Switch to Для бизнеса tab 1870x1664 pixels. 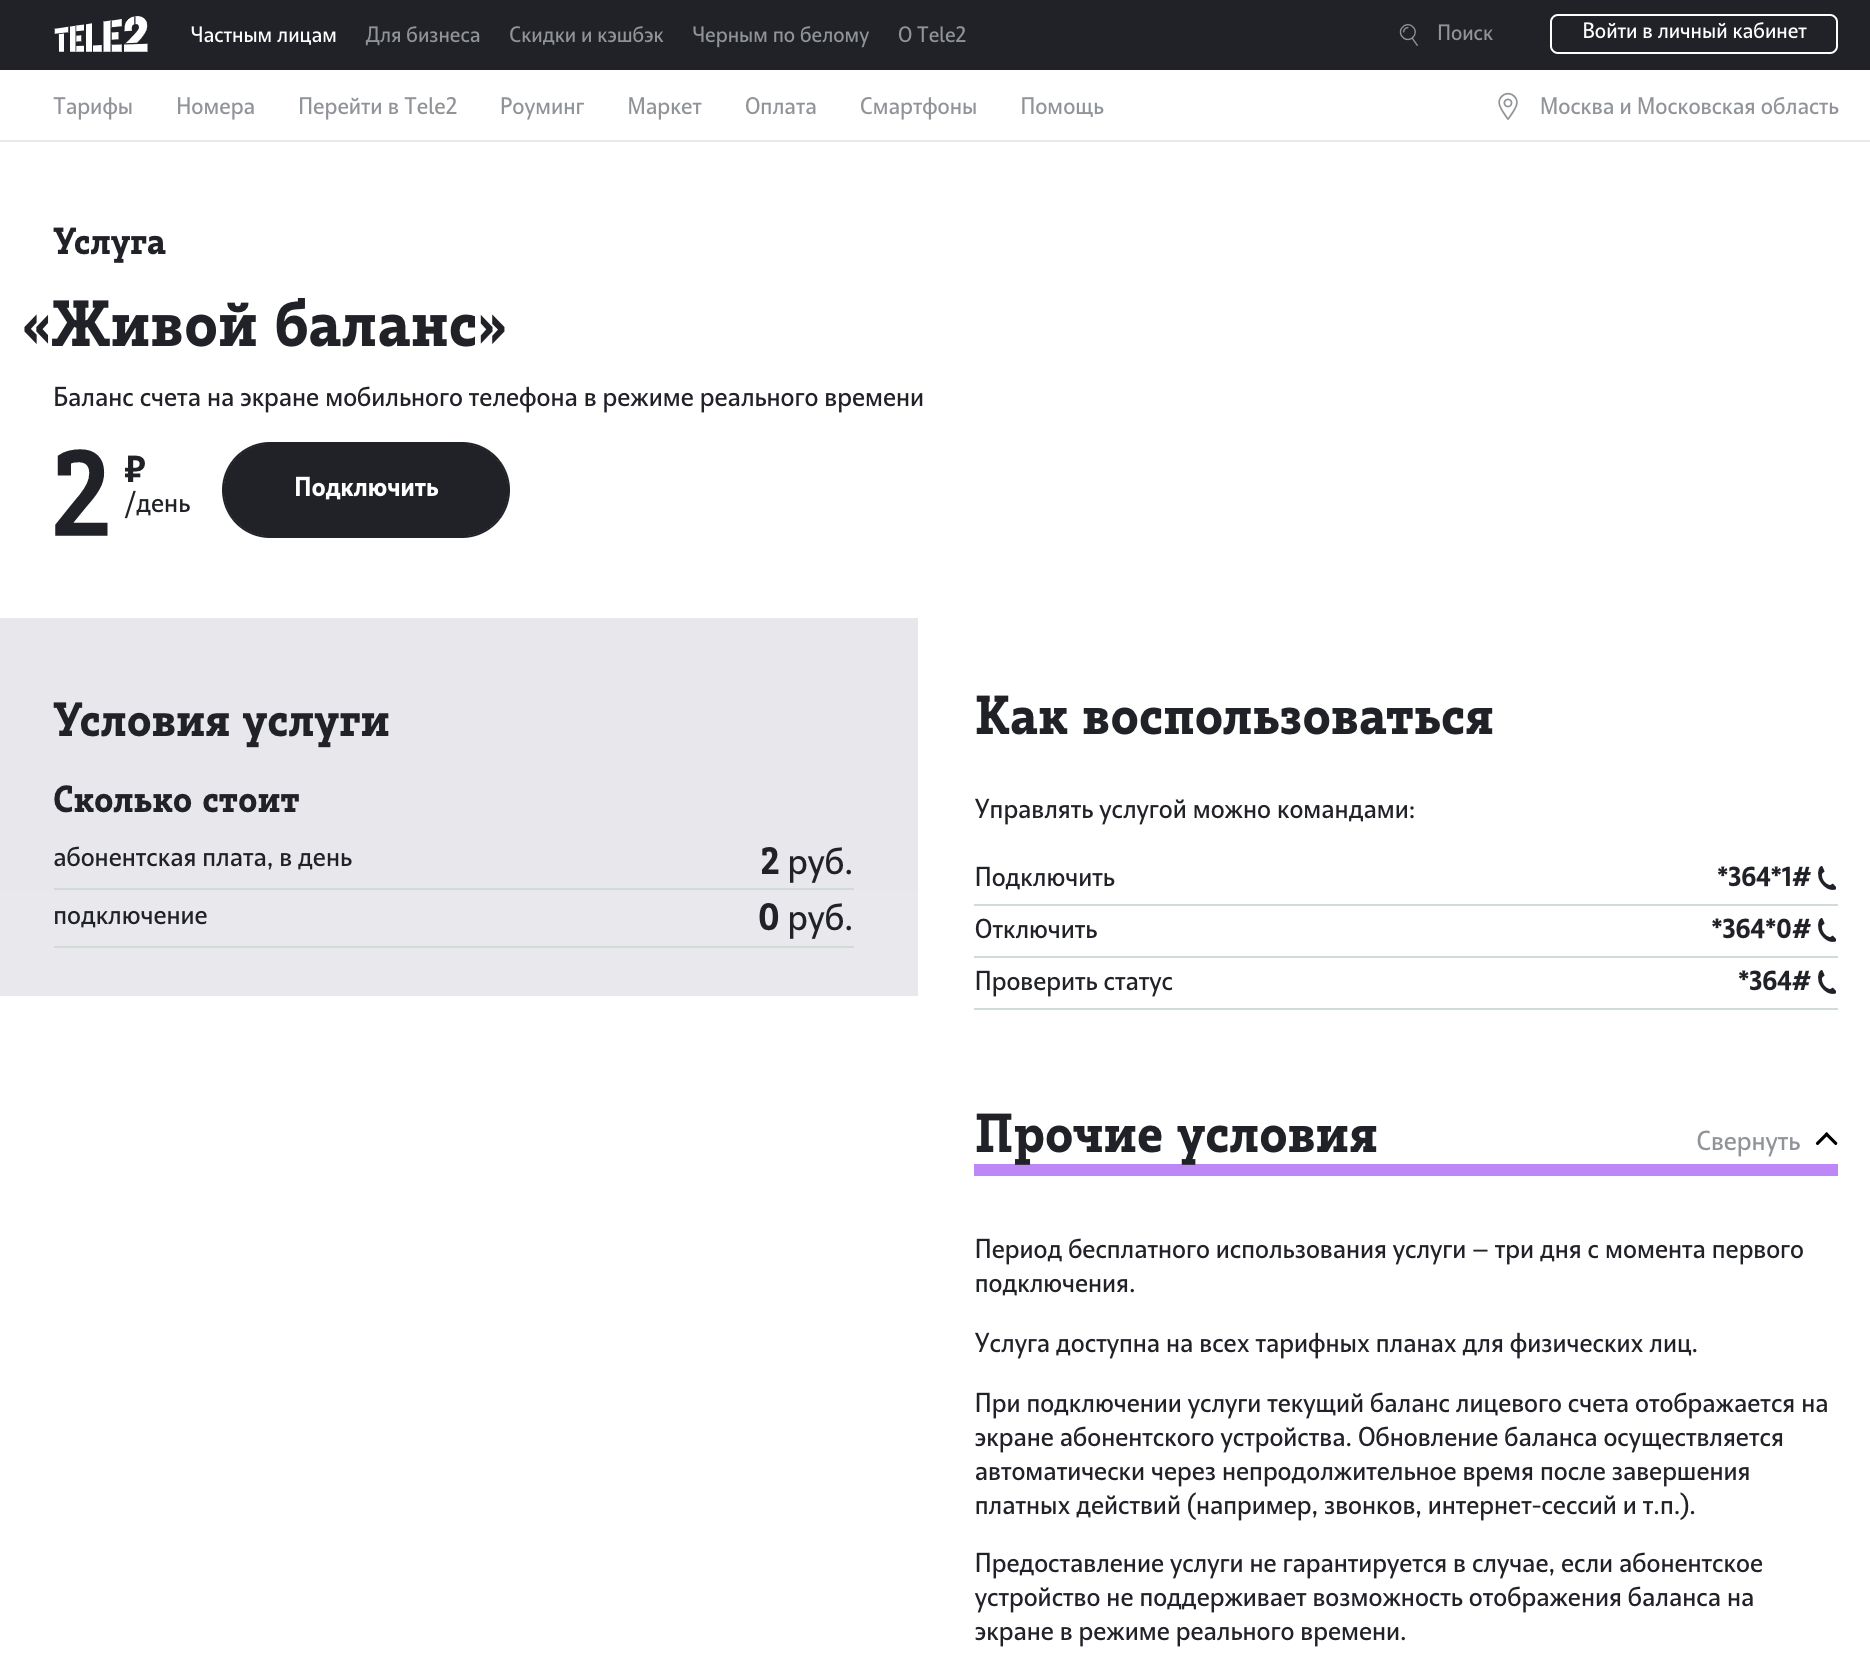pos(422,35)
